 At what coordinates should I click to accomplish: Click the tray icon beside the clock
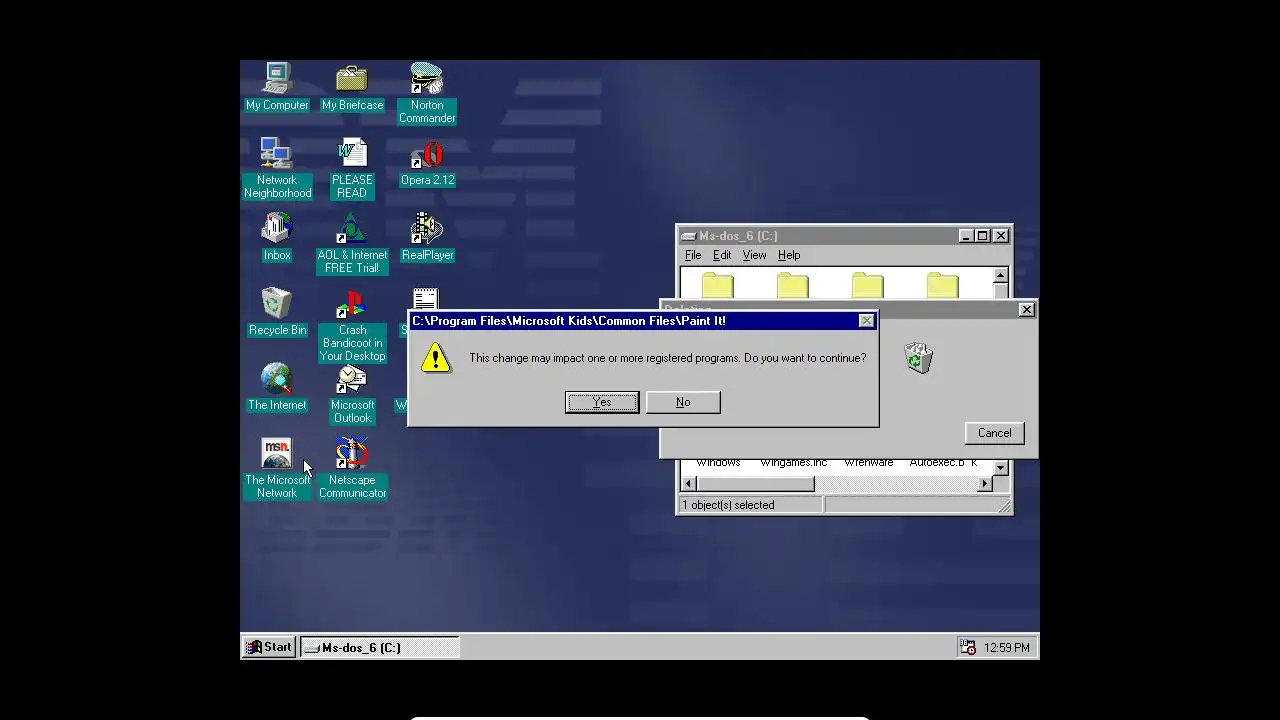[968, 647]
